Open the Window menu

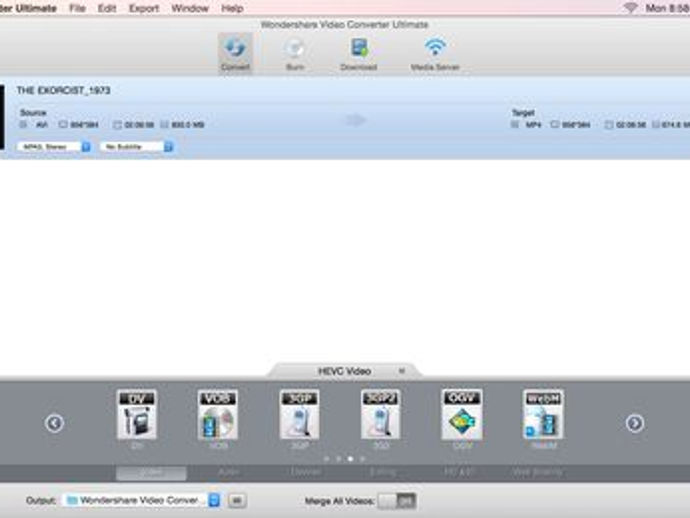tap(190, 8)
